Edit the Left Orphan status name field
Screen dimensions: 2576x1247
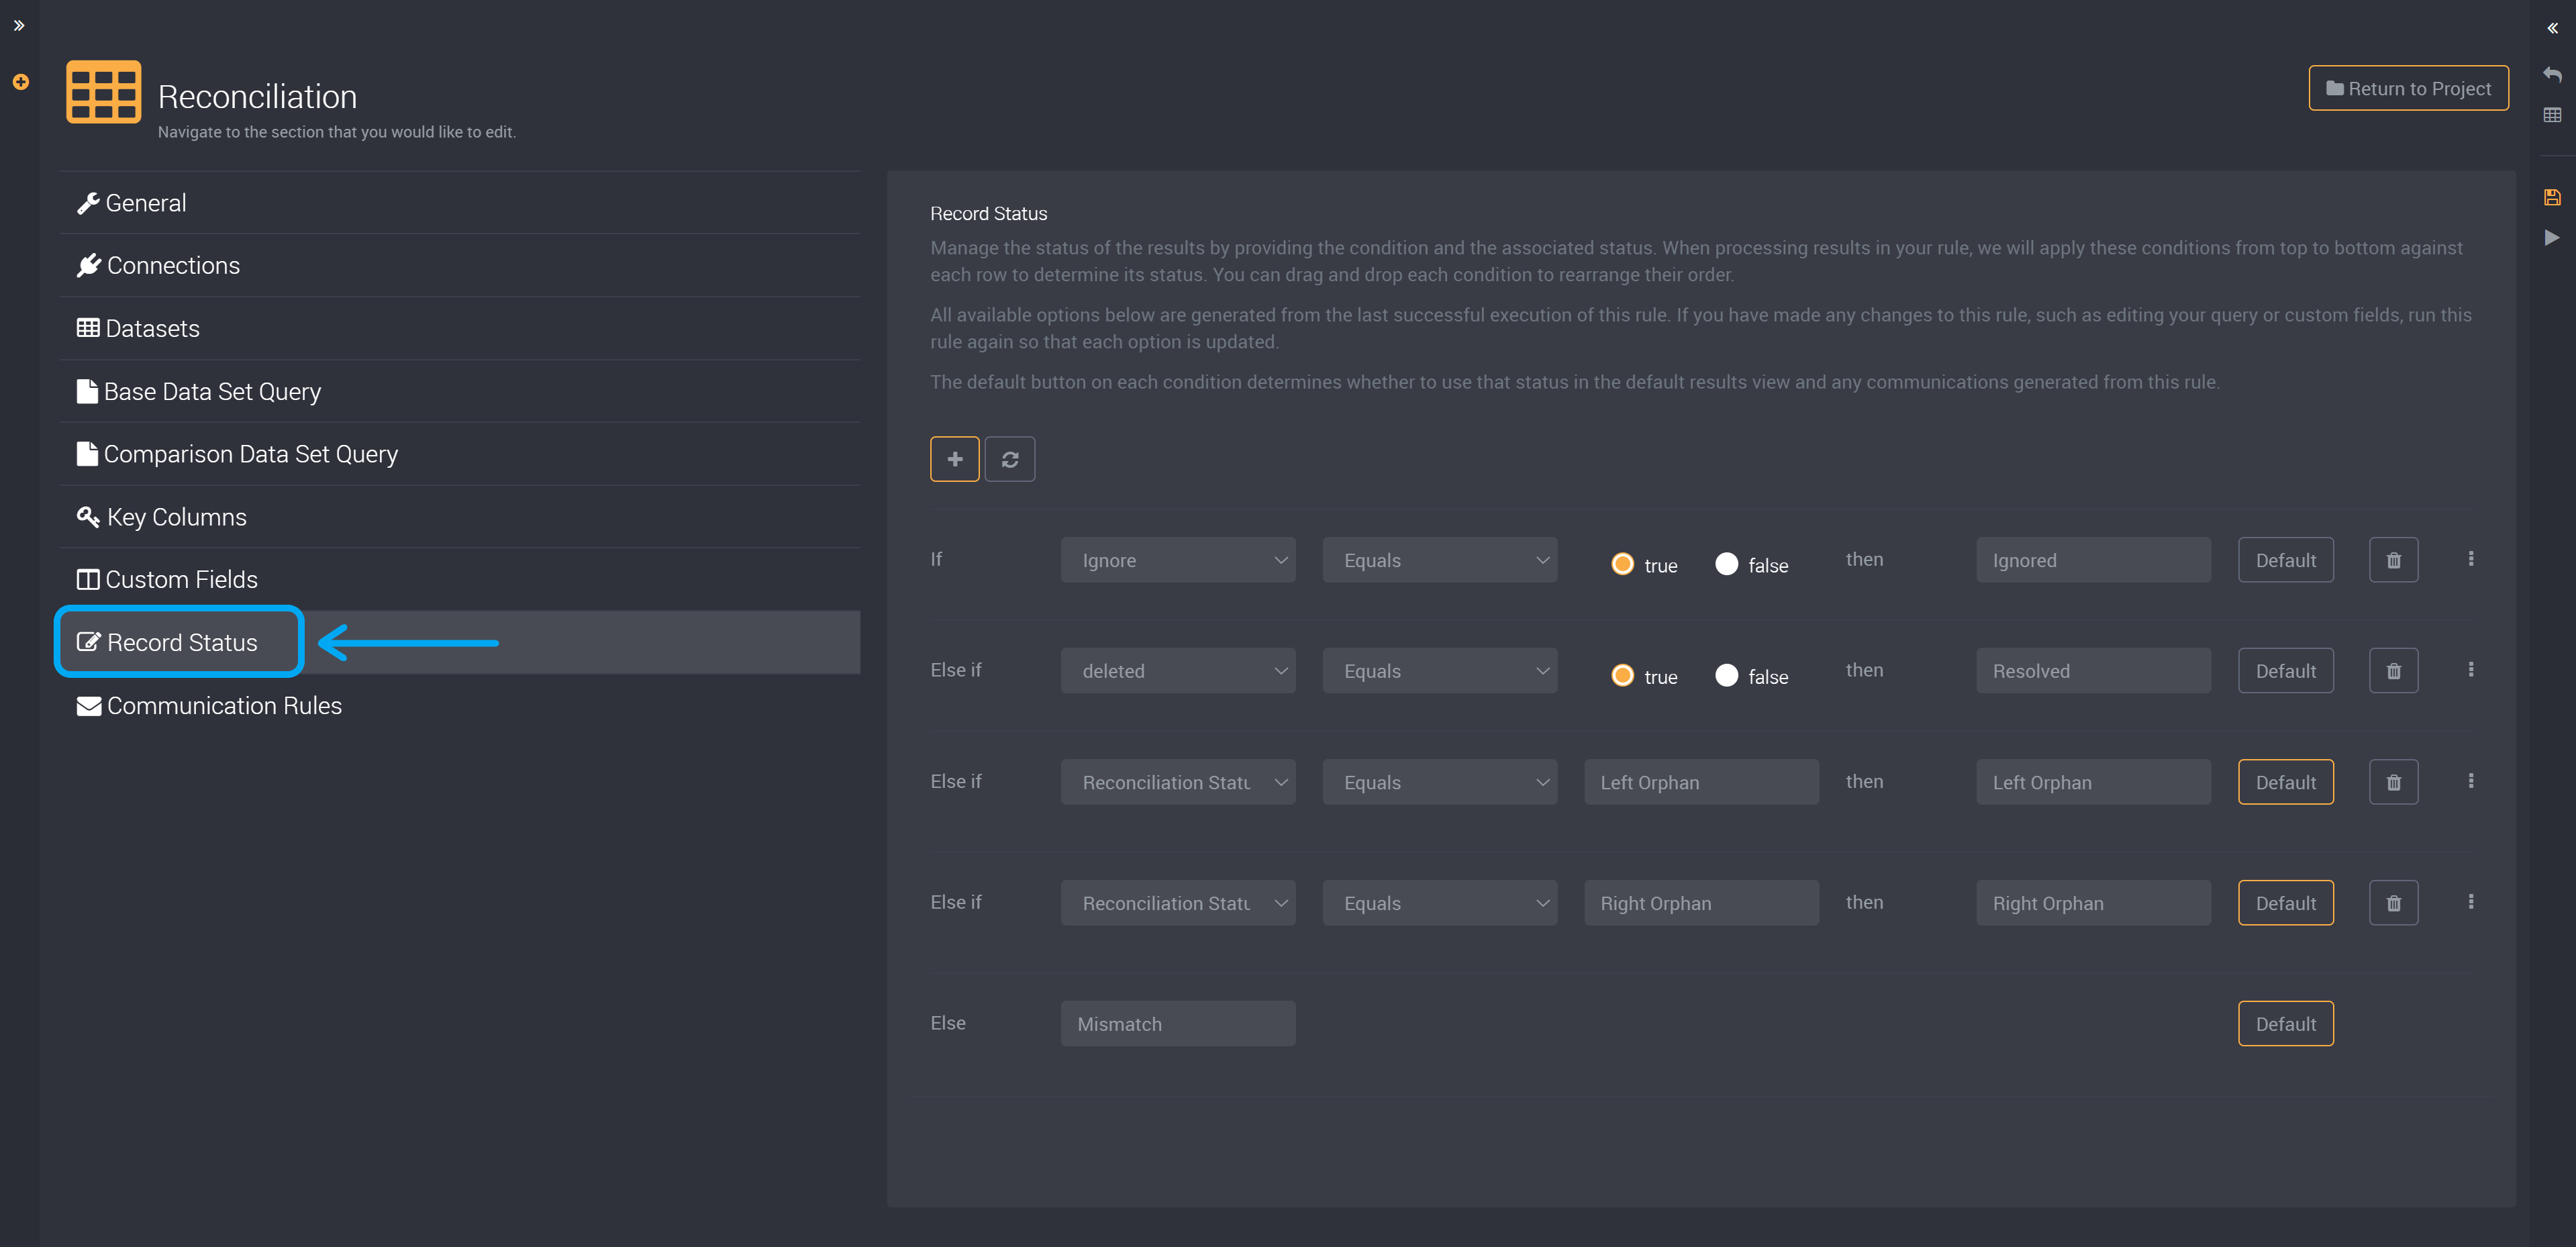point(2093,782)
